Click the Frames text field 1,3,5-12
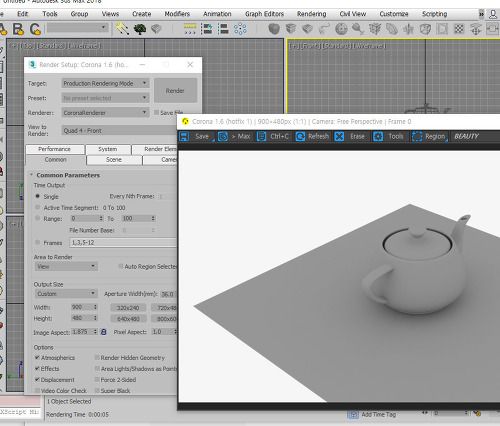This screenshot has height=426, width=500. [x=123, y=243]
